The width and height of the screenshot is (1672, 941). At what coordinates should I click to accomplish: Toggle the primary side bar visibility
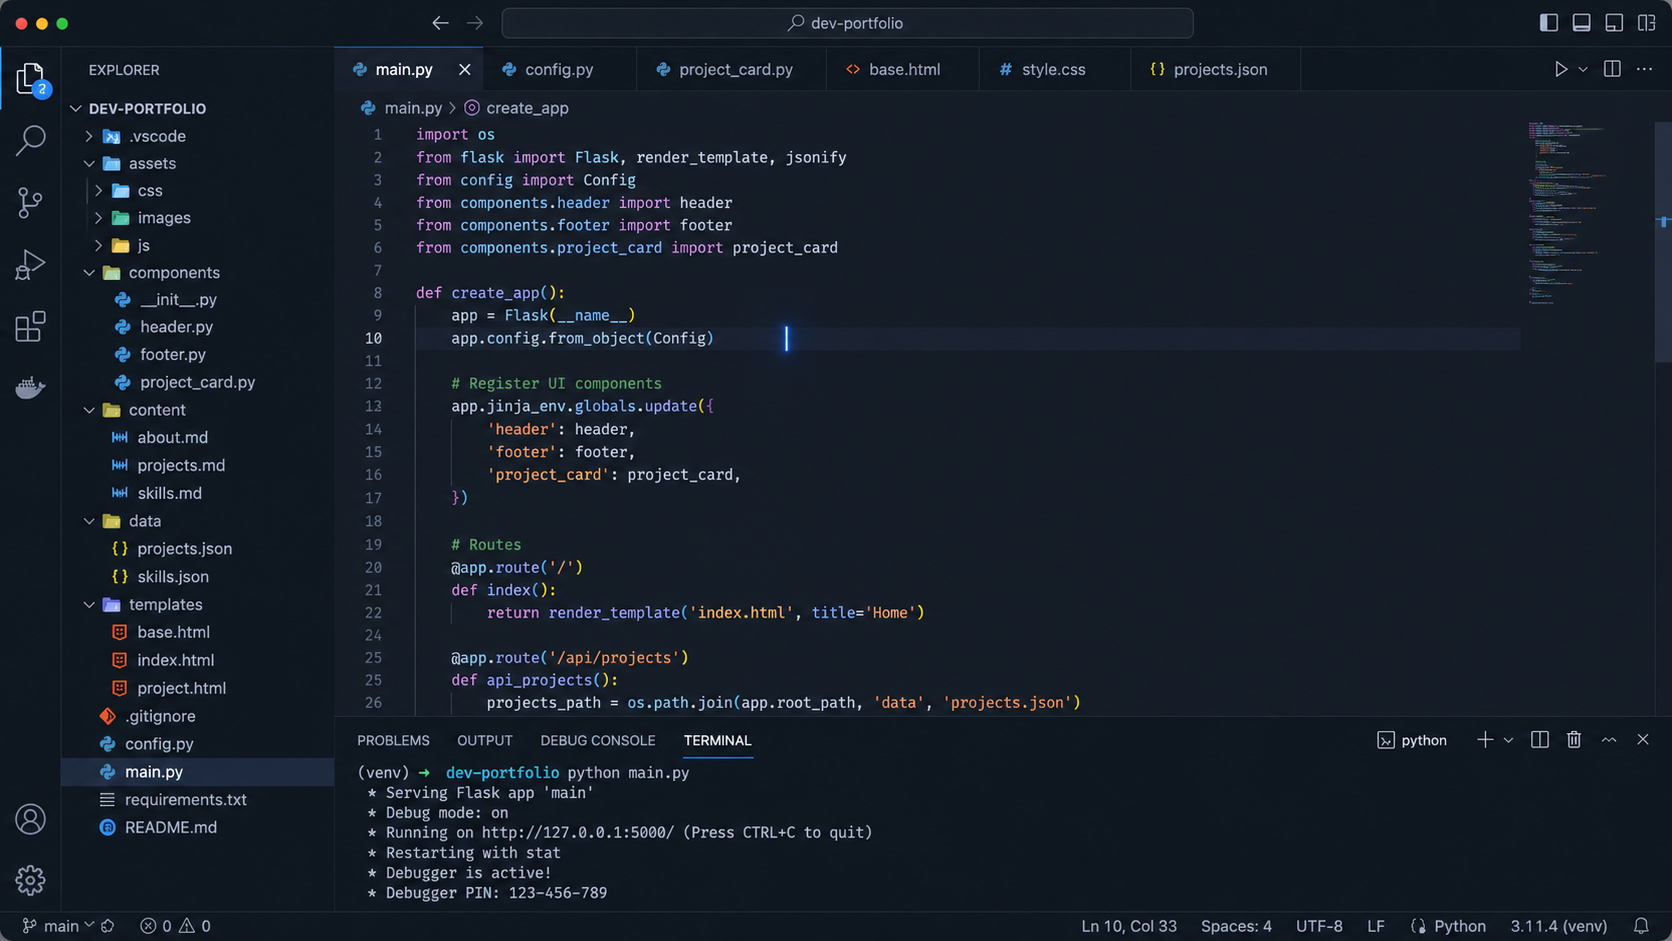[1549, 23]
